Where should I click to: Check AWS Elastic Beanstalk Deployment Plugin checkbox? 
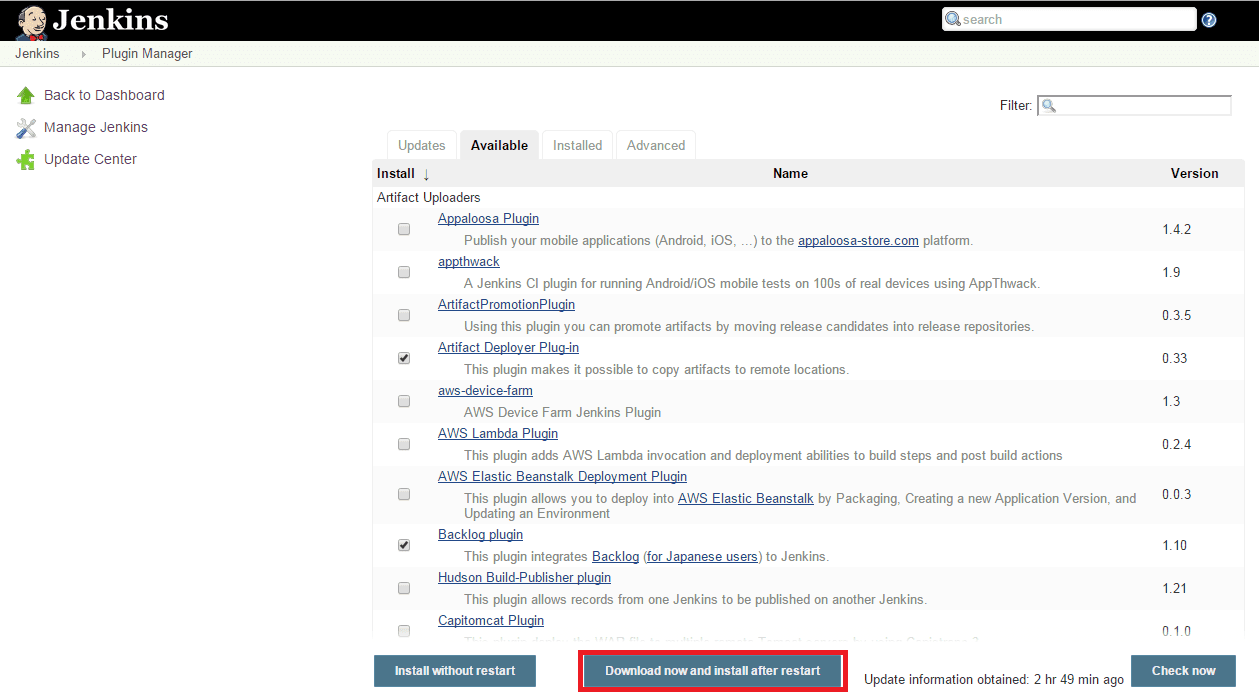coord(404,494)
